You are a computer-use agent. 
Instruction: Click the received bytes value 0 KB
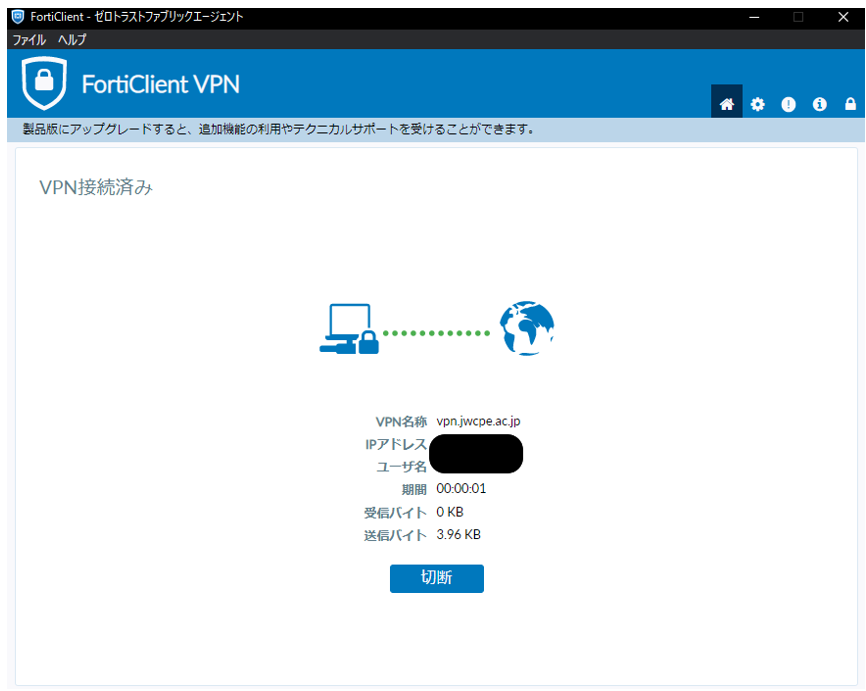click(450, 512)
